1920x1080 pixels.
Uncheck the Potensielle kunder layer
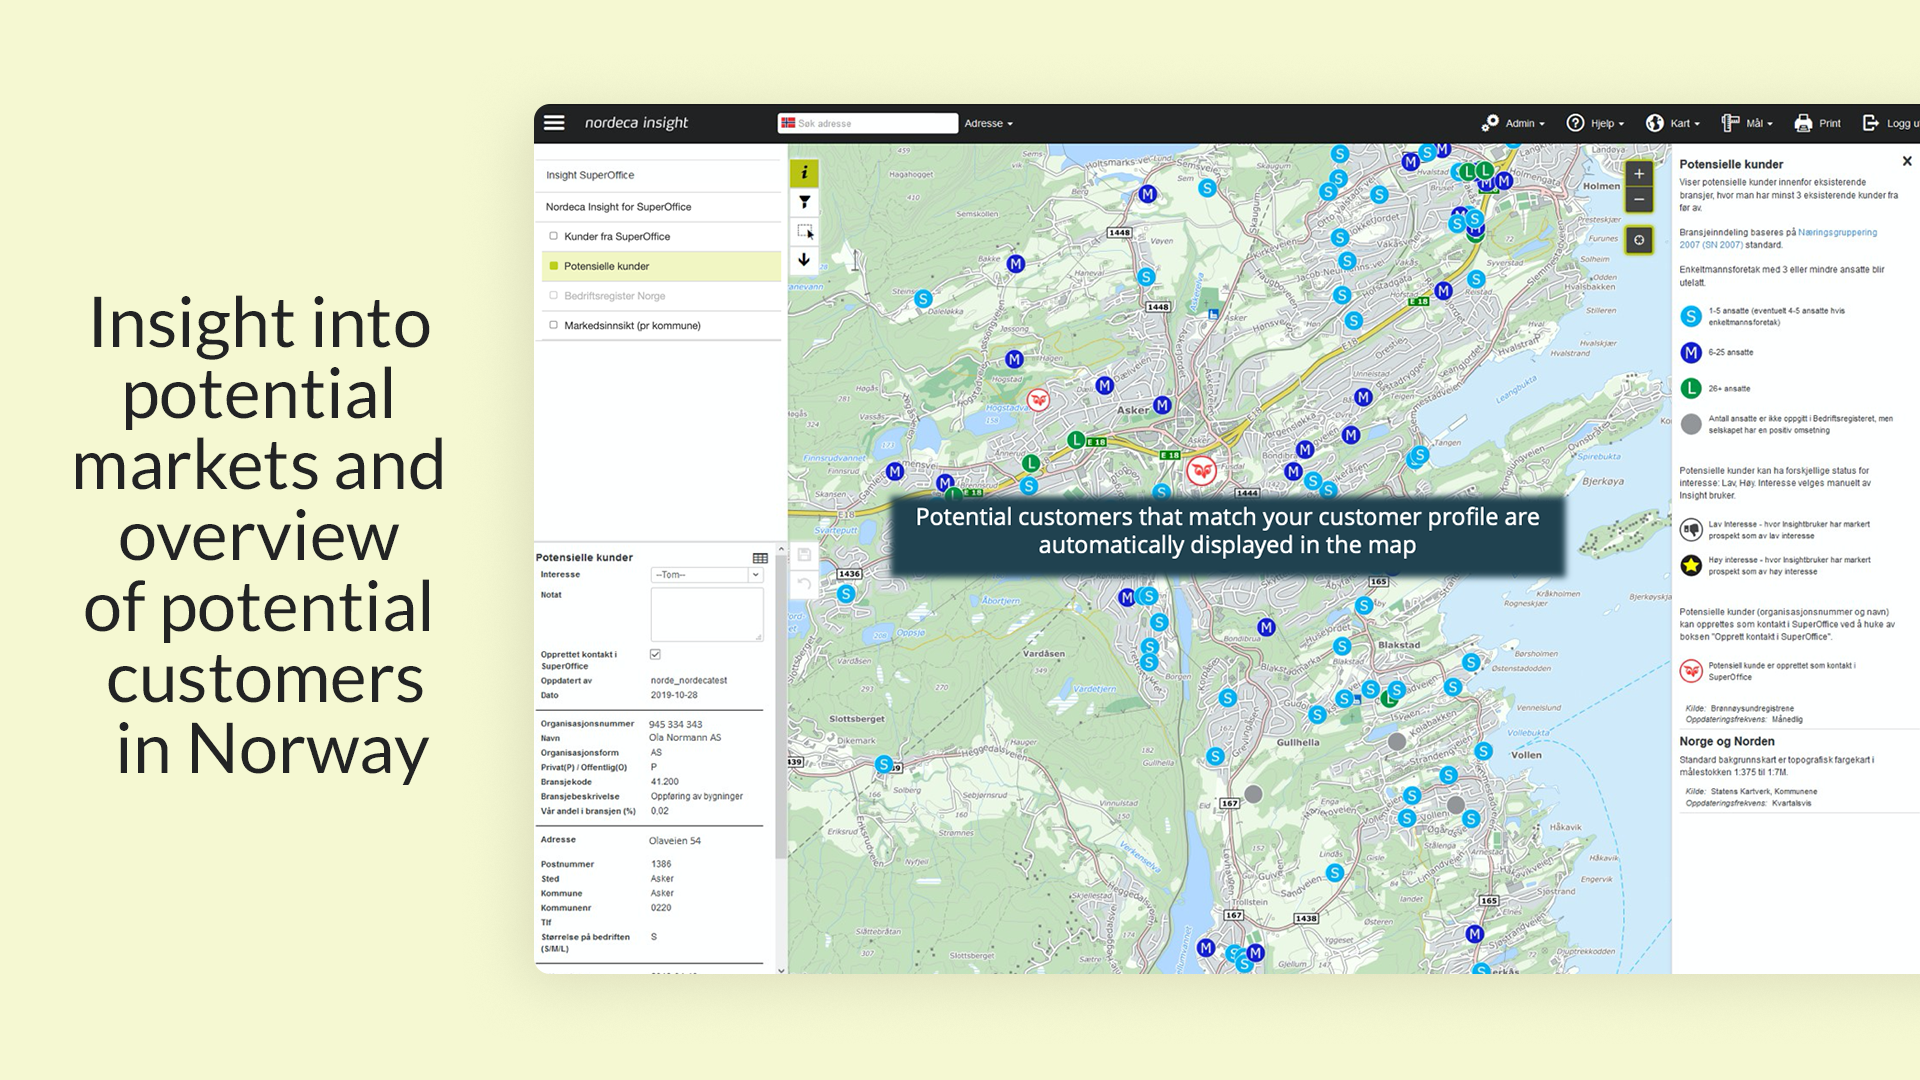coord(553,266)
